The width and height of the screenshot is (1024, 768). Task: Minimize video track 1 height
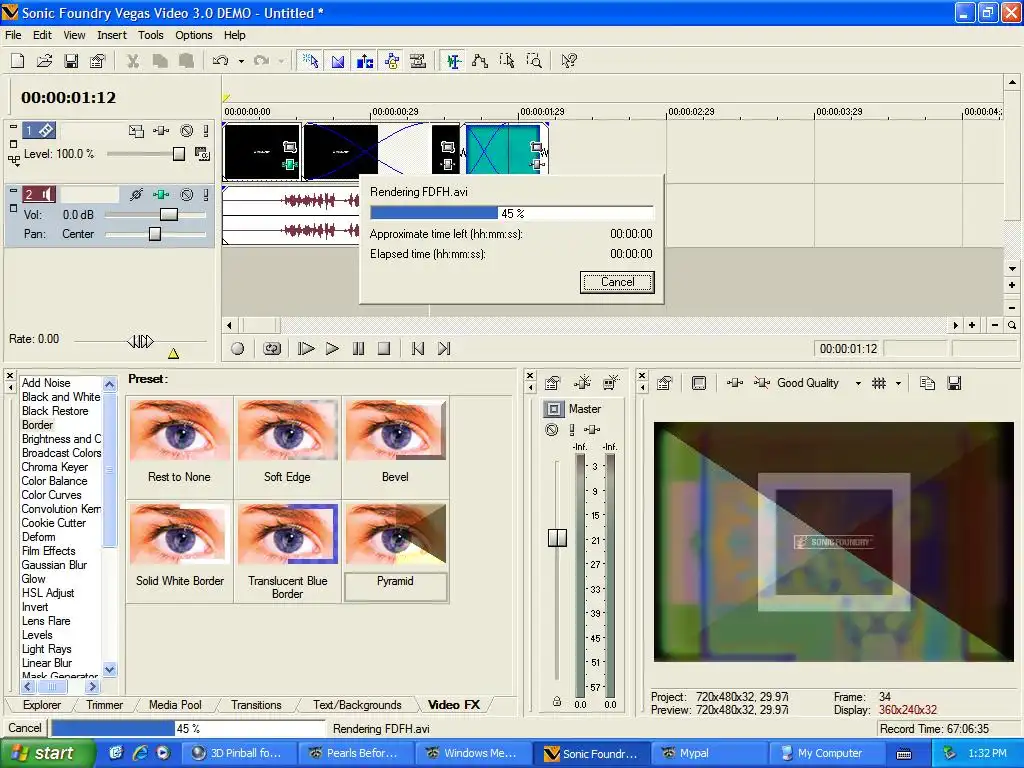pyautogui.click(x=13, y=127)
